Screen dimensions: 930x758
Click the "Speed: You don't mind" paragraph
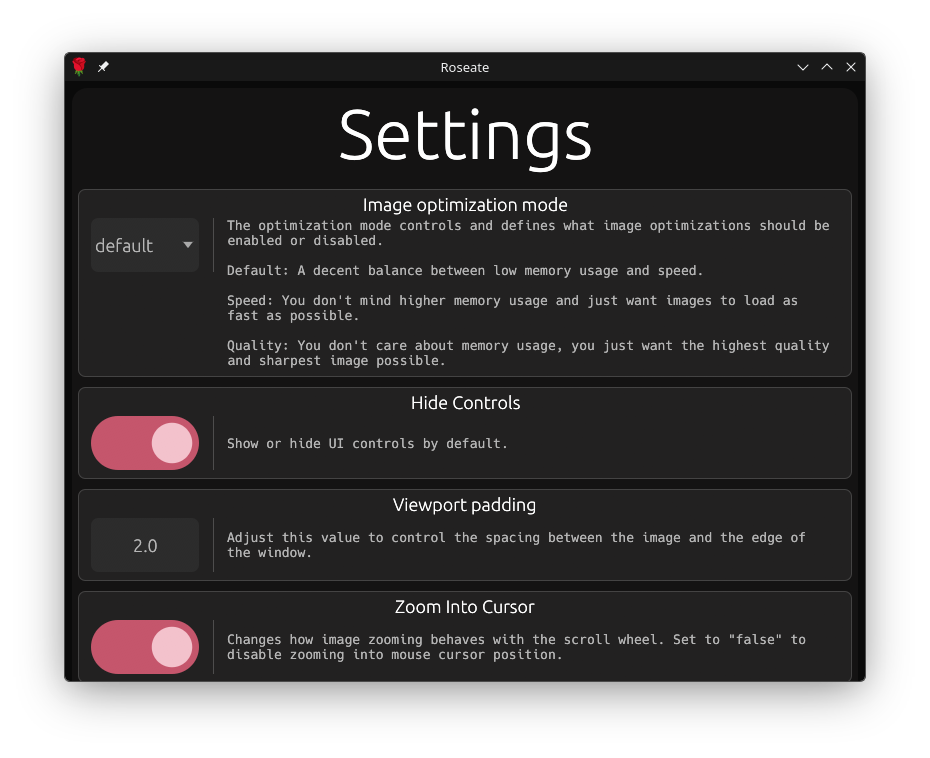512,308
